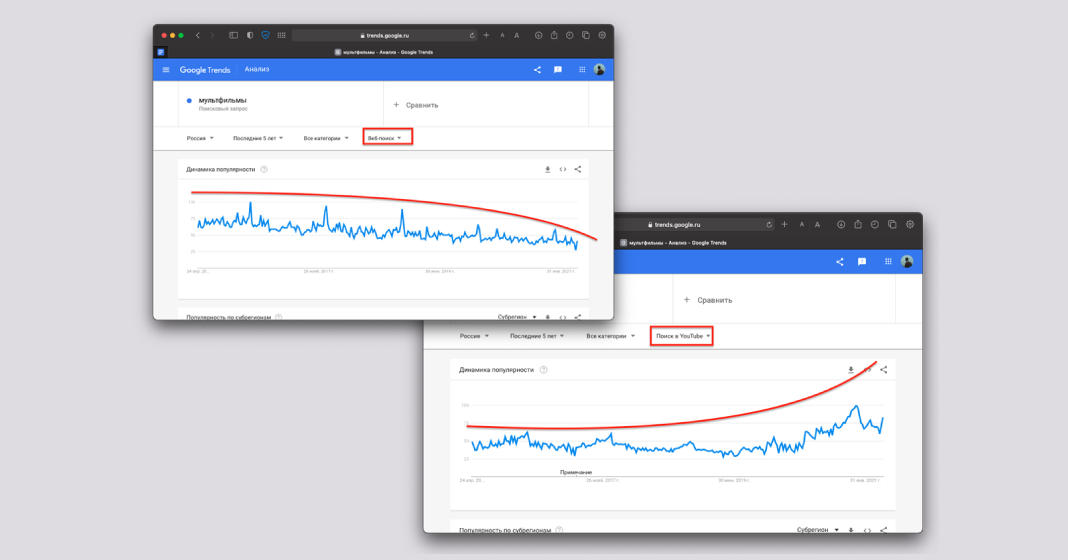
Task: Focus the front window address bar trends.google.ru
Action: [385, 35]
